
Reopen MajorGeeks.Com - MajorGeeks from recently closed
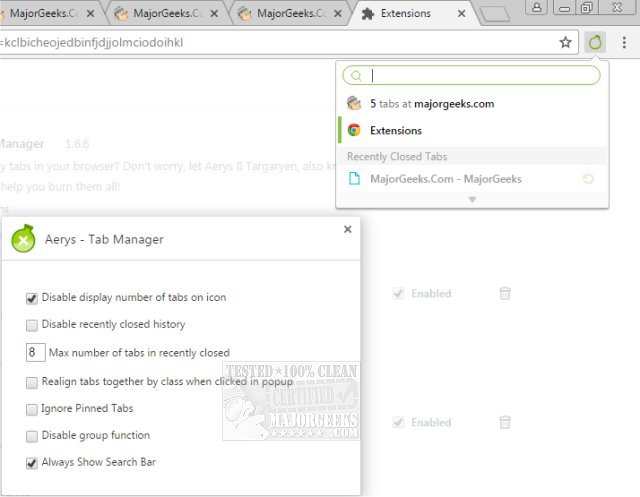[472, 179]
